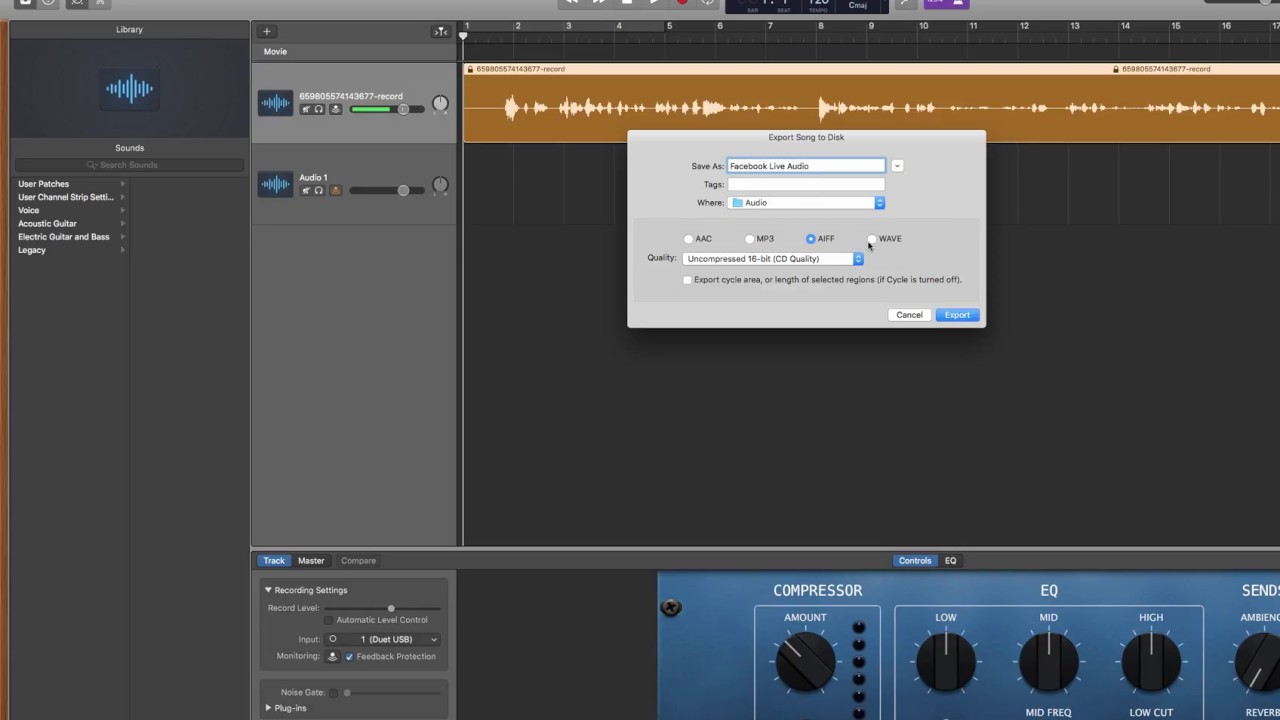Viewport: 1280px width, 720px height.
Task: Open the Where folder dropdown
Action: point(807,203)
